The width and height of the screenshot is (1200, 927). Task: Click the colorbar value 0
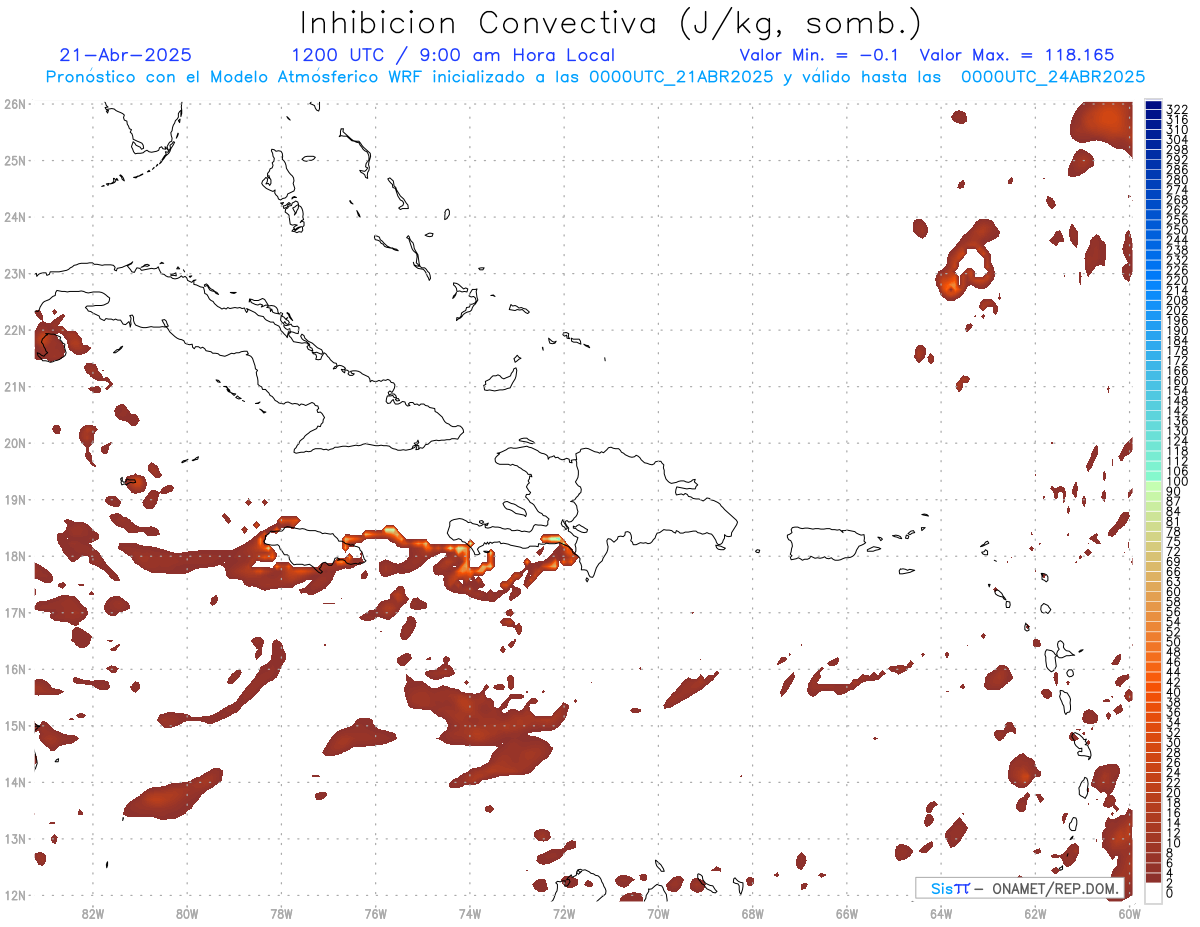tap(1170, 894)
